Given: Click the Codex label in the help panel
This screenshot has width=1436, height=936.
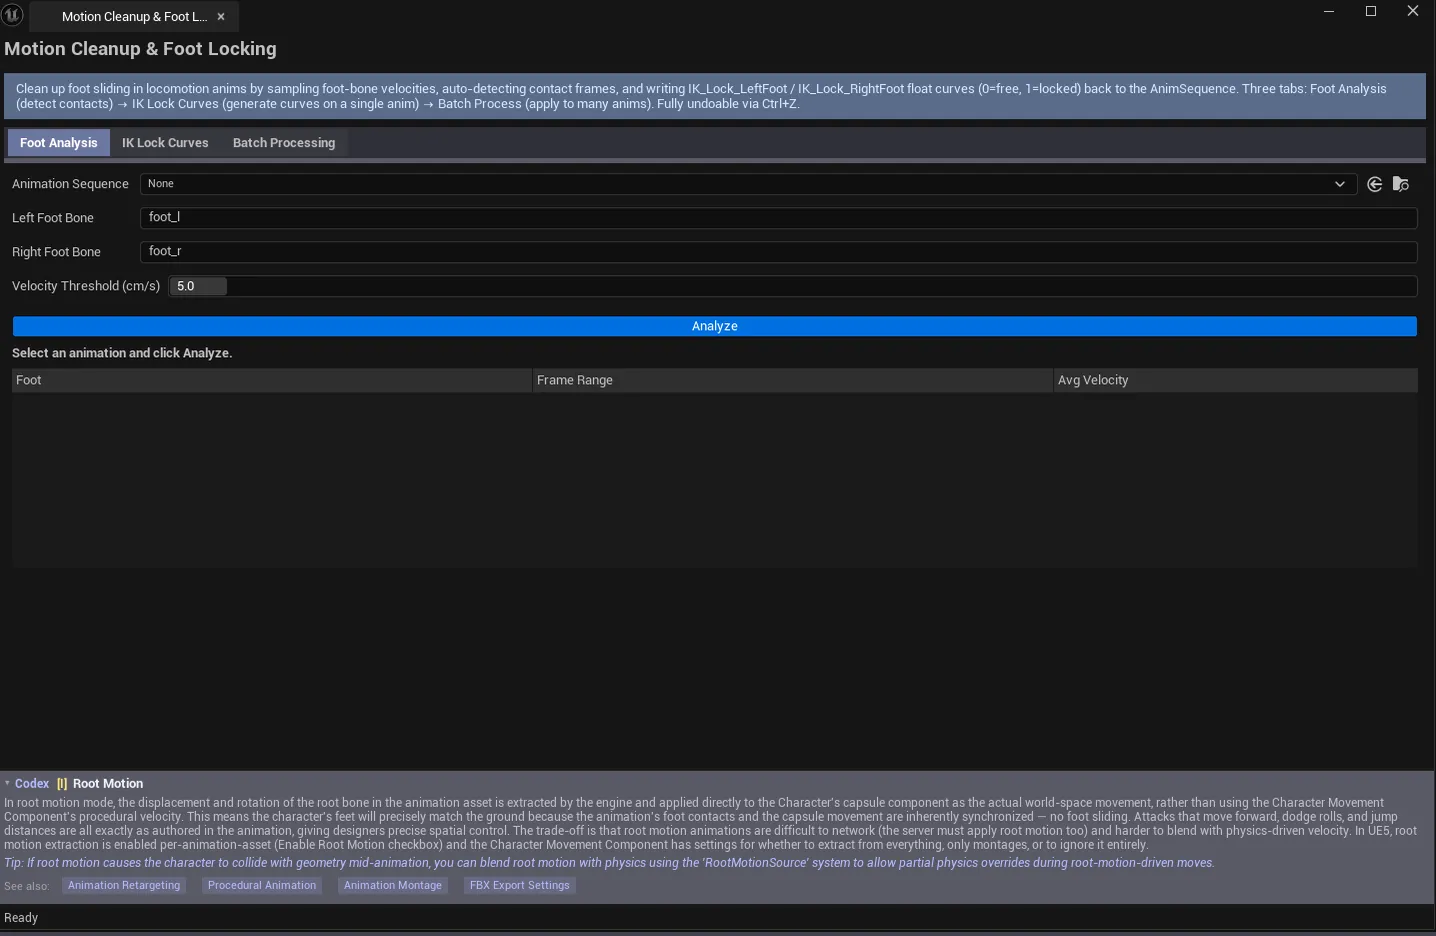Looking at the screenshot, I should [x=32, y=784].
